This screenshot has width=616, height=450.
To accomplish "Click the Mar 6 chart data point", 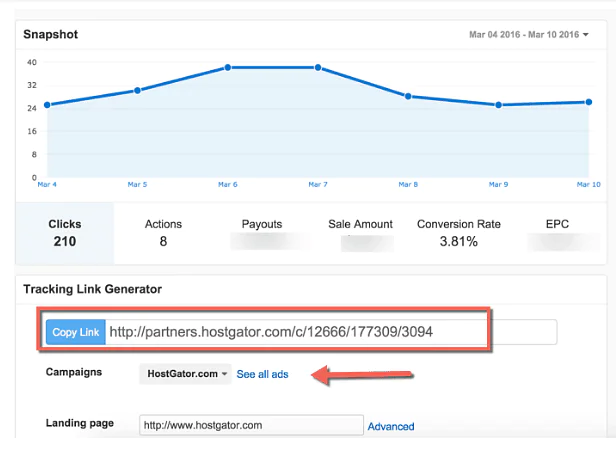I will click(x=228, y=67).
